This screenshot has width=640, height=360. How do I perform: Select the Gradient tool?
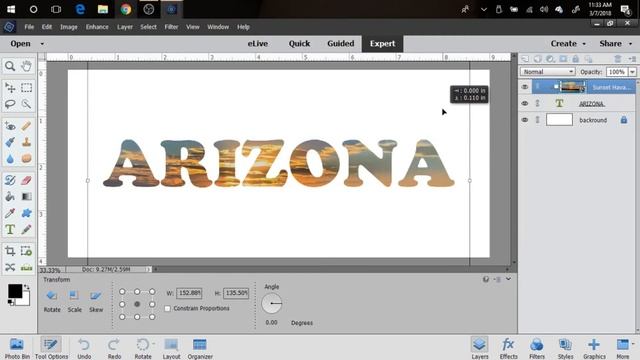tap(27, 197)
